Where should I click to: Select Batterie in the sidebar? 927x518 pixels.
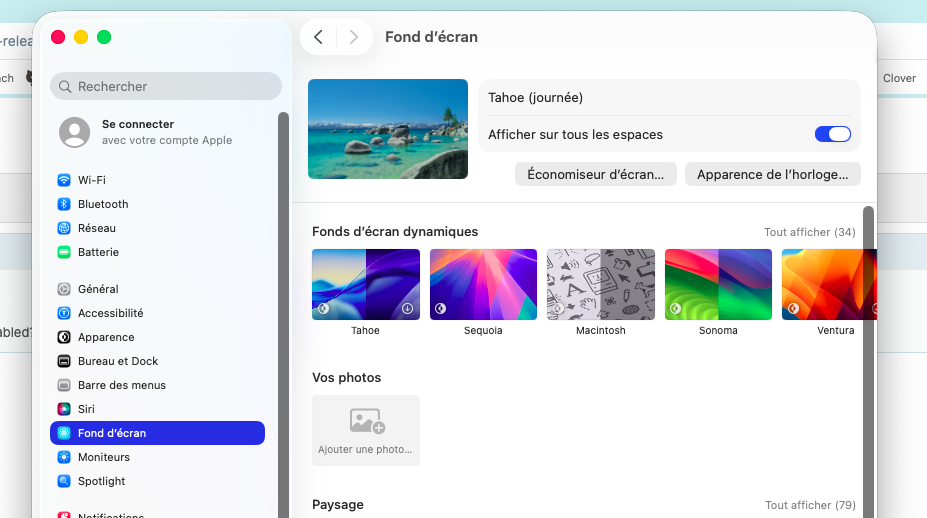pyautogui.click(x=157, y=252)
